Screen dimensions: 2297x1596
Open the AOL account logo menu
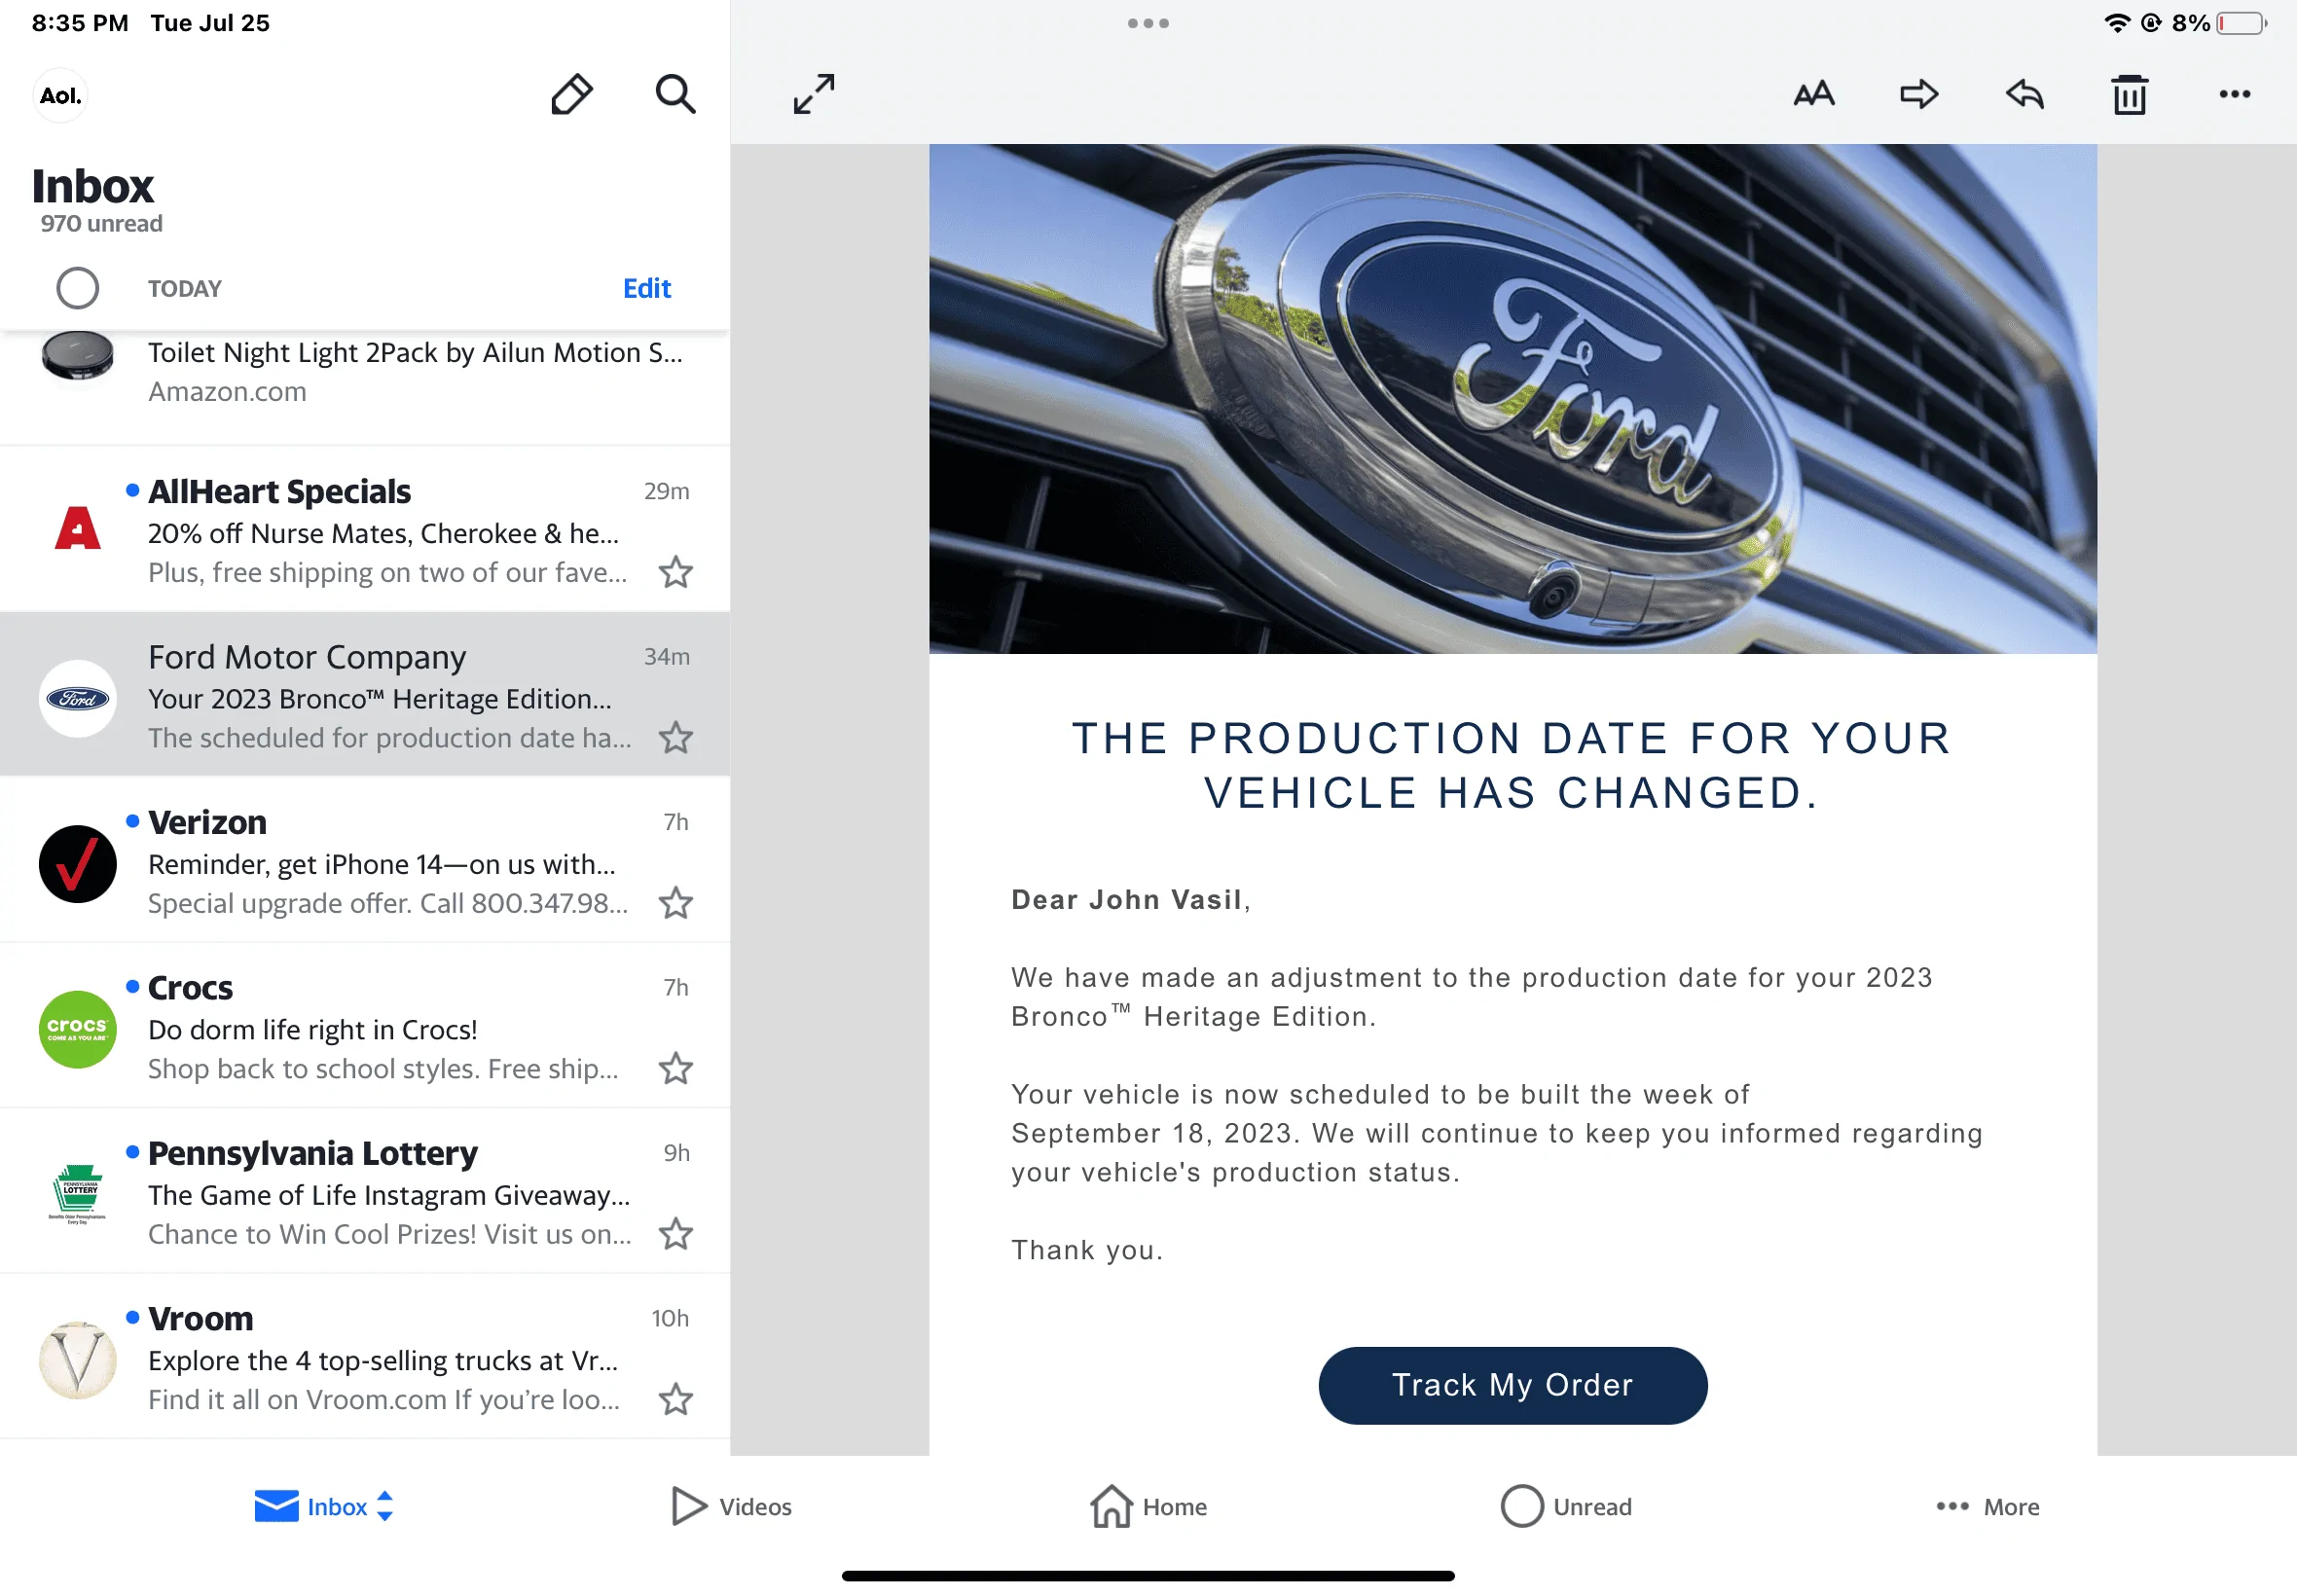60,96
